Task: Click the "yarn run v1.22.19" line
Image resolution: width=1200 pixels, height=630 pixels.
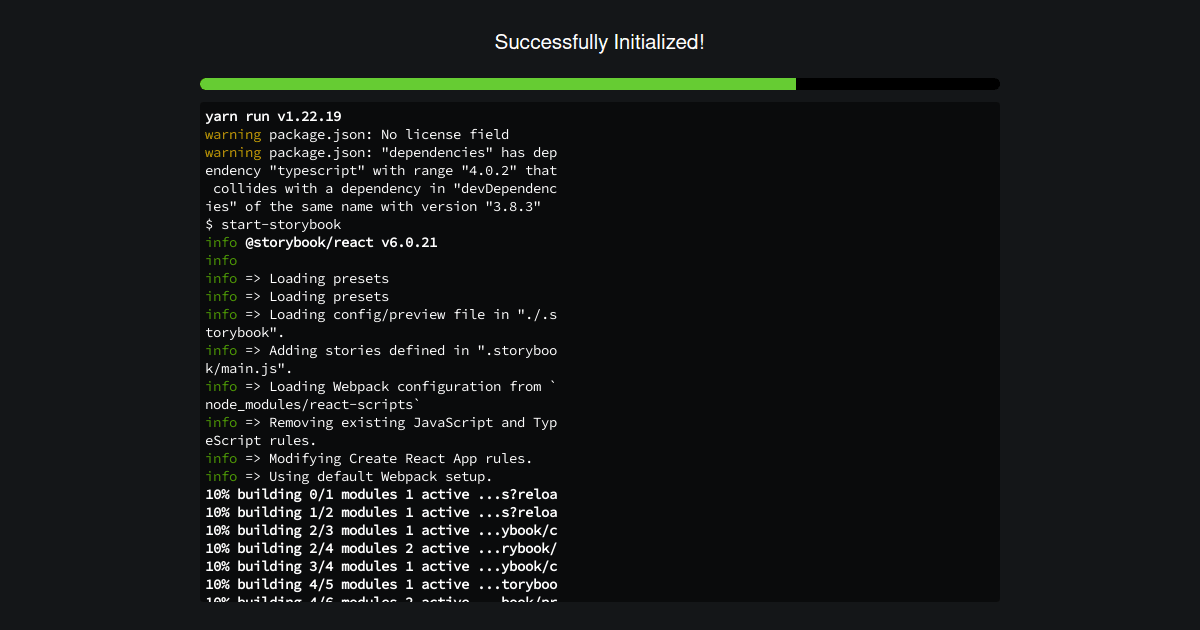Action: click(273, 116)
